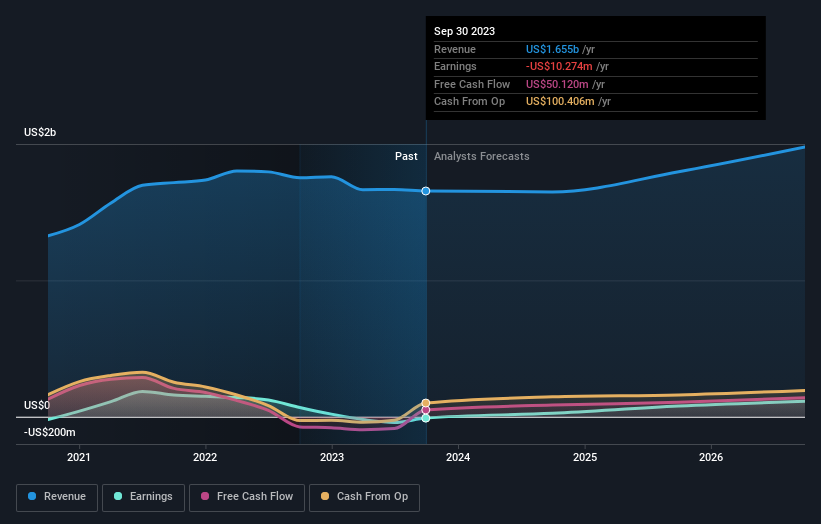Click the -US$10.274m earnings value in tooltip
Image resolution: width=821 pixels, height=524 pixels.
coord(559,66)
